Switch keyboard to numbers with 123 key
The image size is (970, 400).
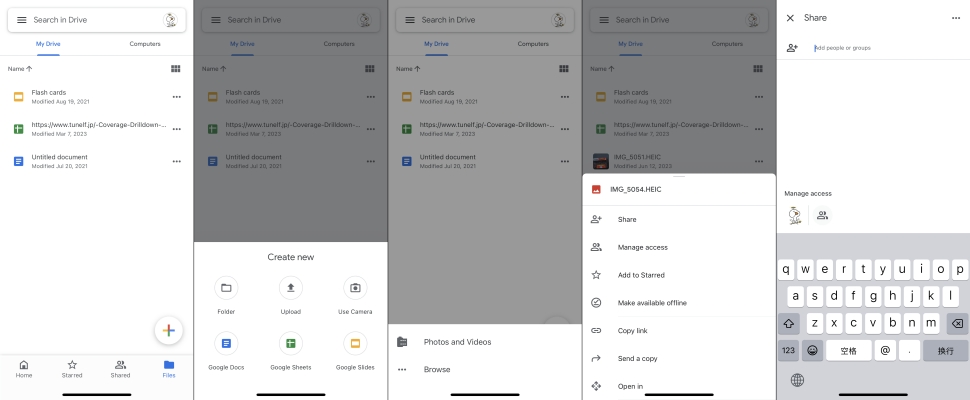[789, 351]
